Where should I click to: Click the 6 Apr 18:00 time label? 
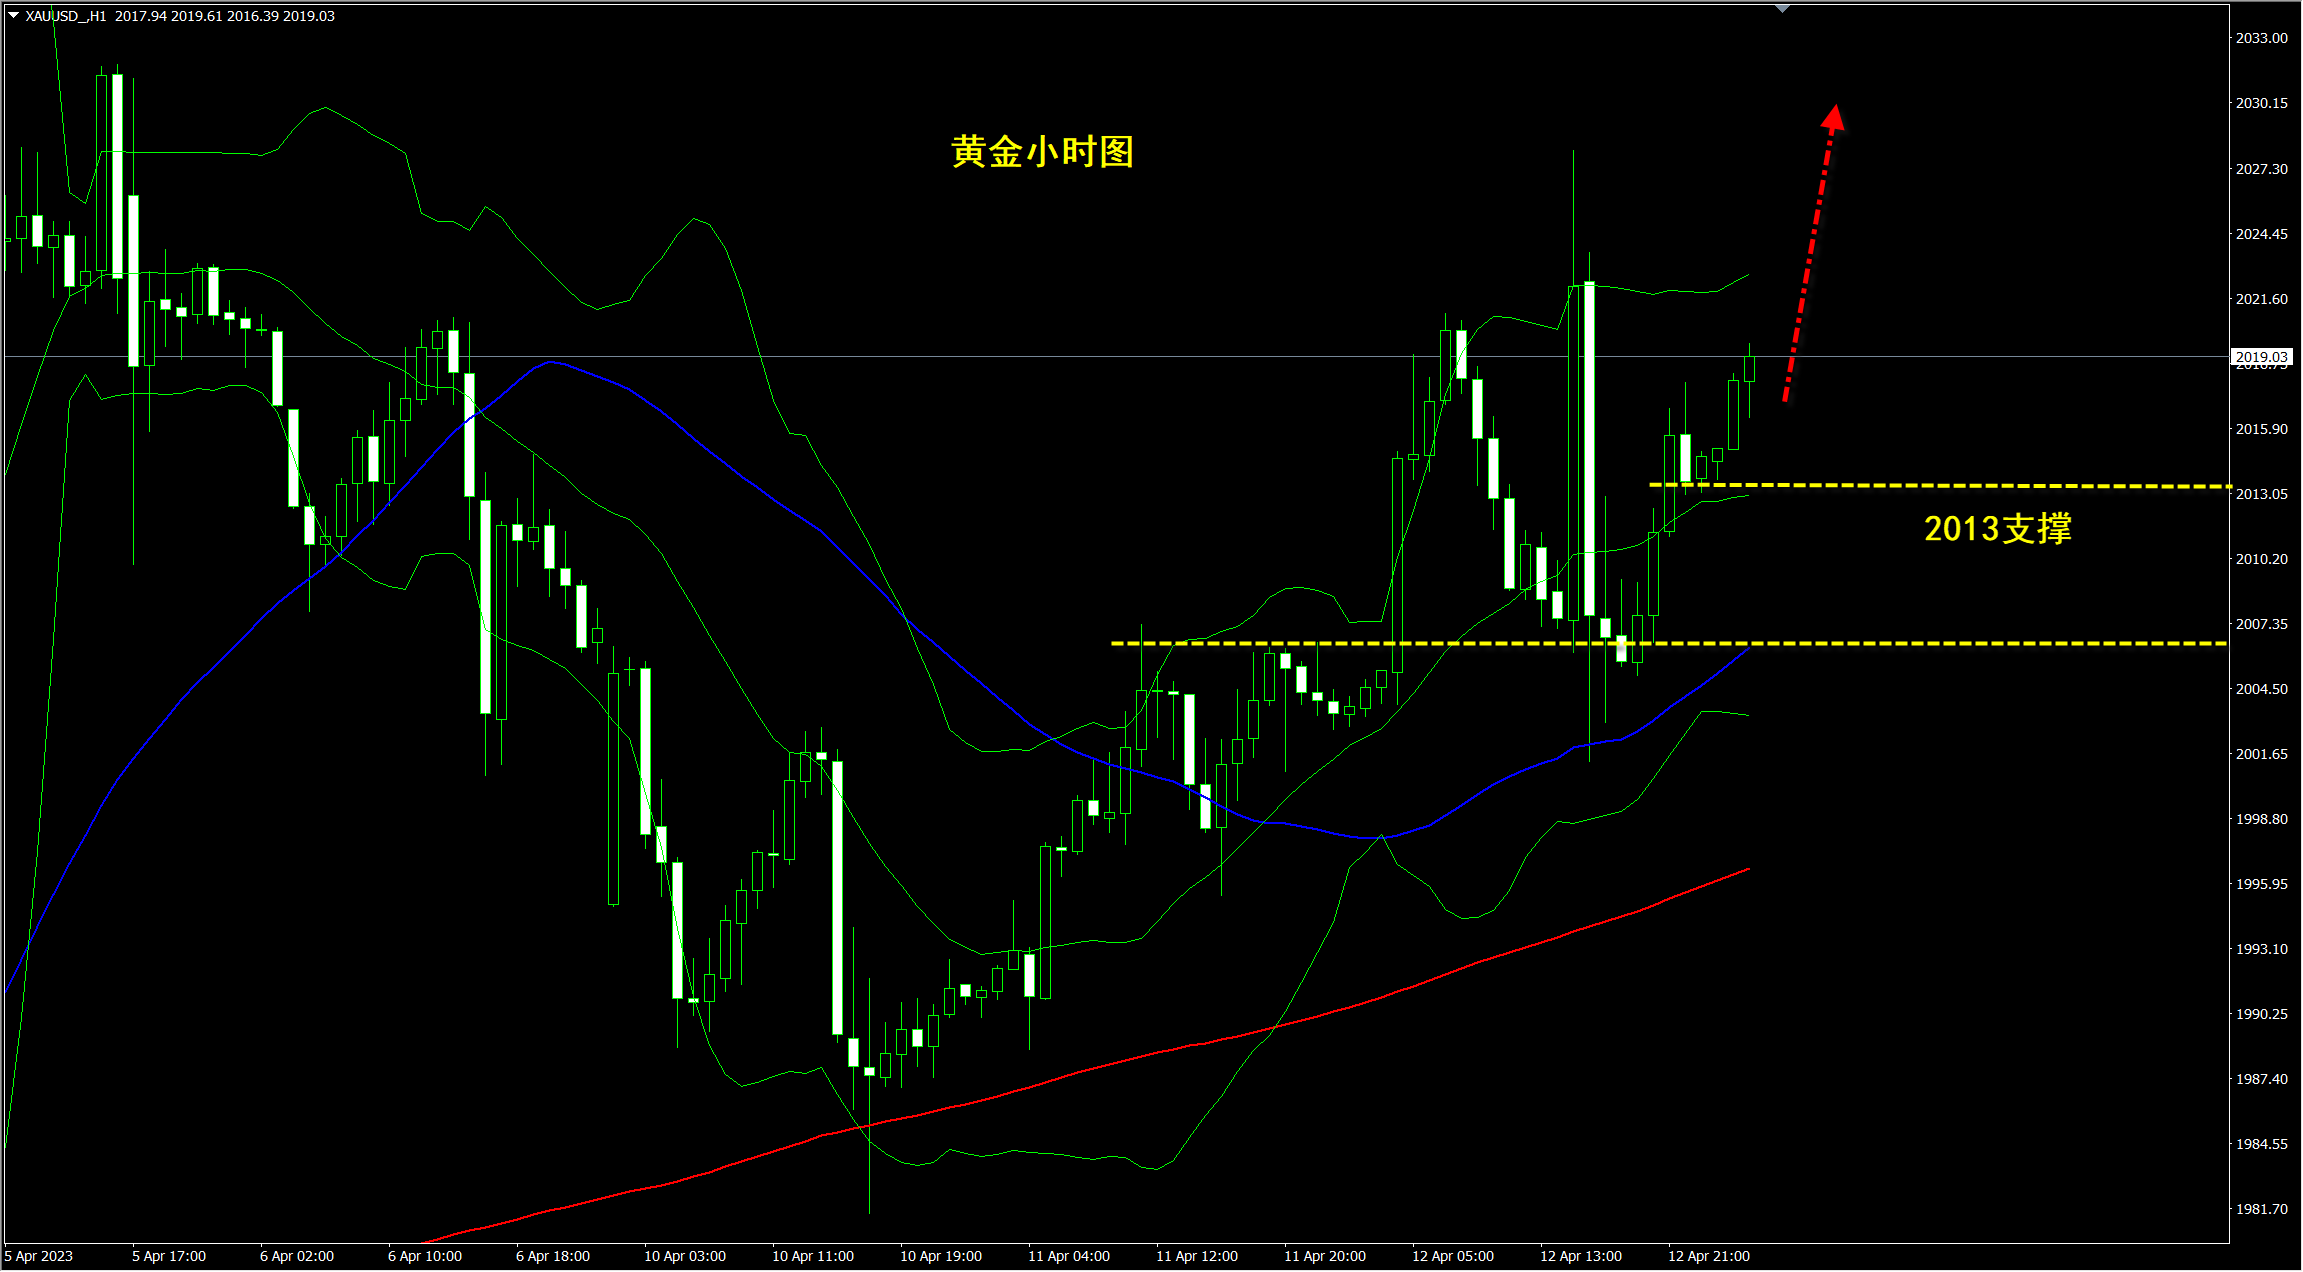click(552, 1256)
